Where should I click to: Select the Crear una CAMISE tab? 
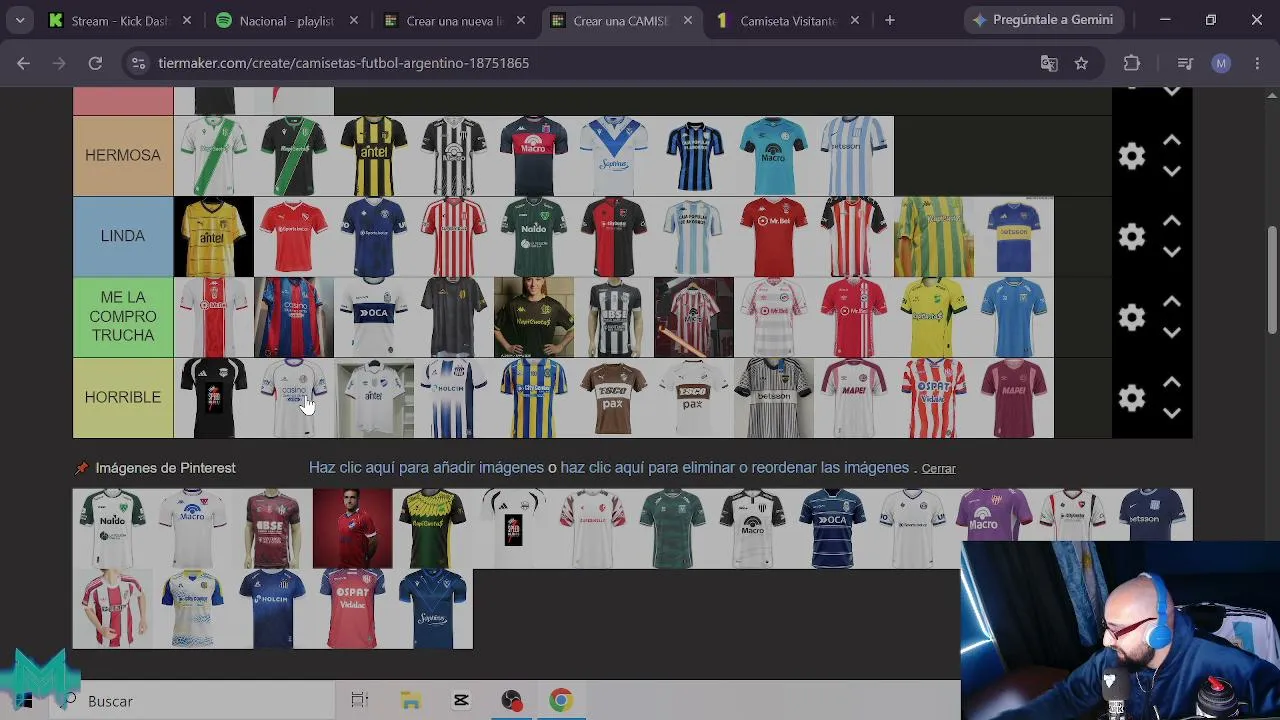(622, 20)
